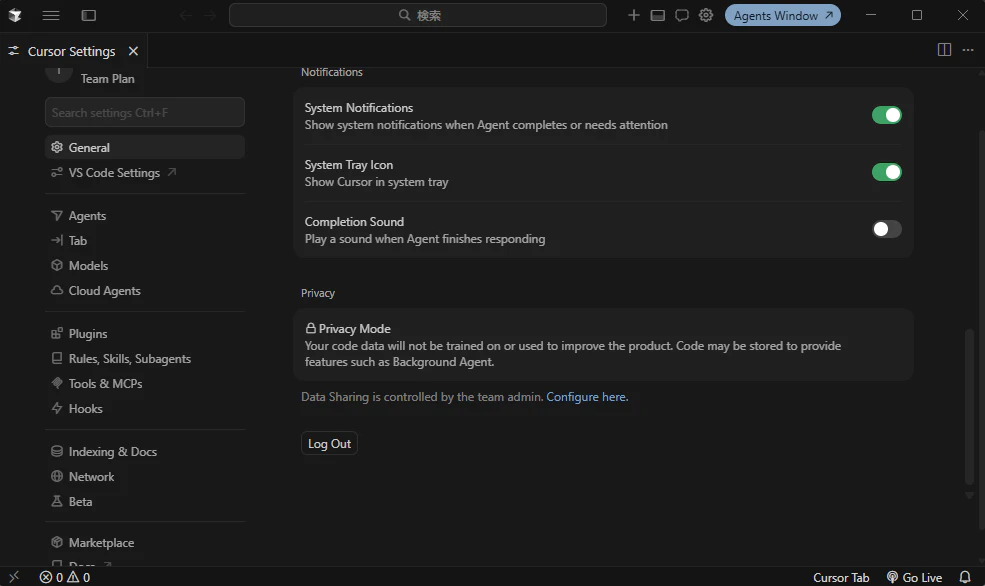
Task: Split the editor with split icon
Action: point(944,50)
